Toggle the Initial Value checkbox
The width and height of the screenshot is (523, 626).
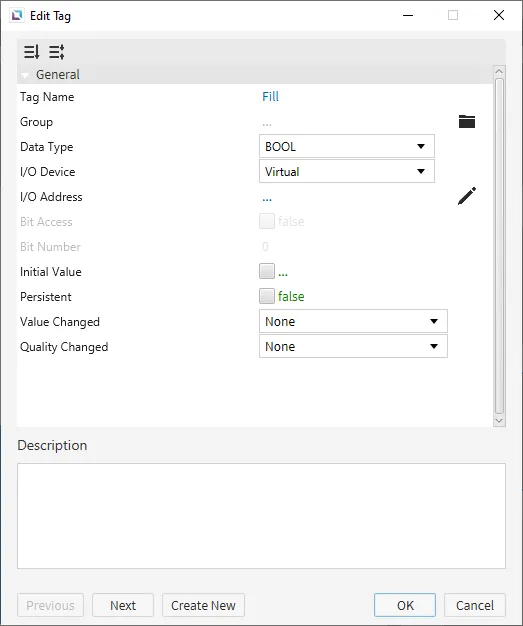267,271
